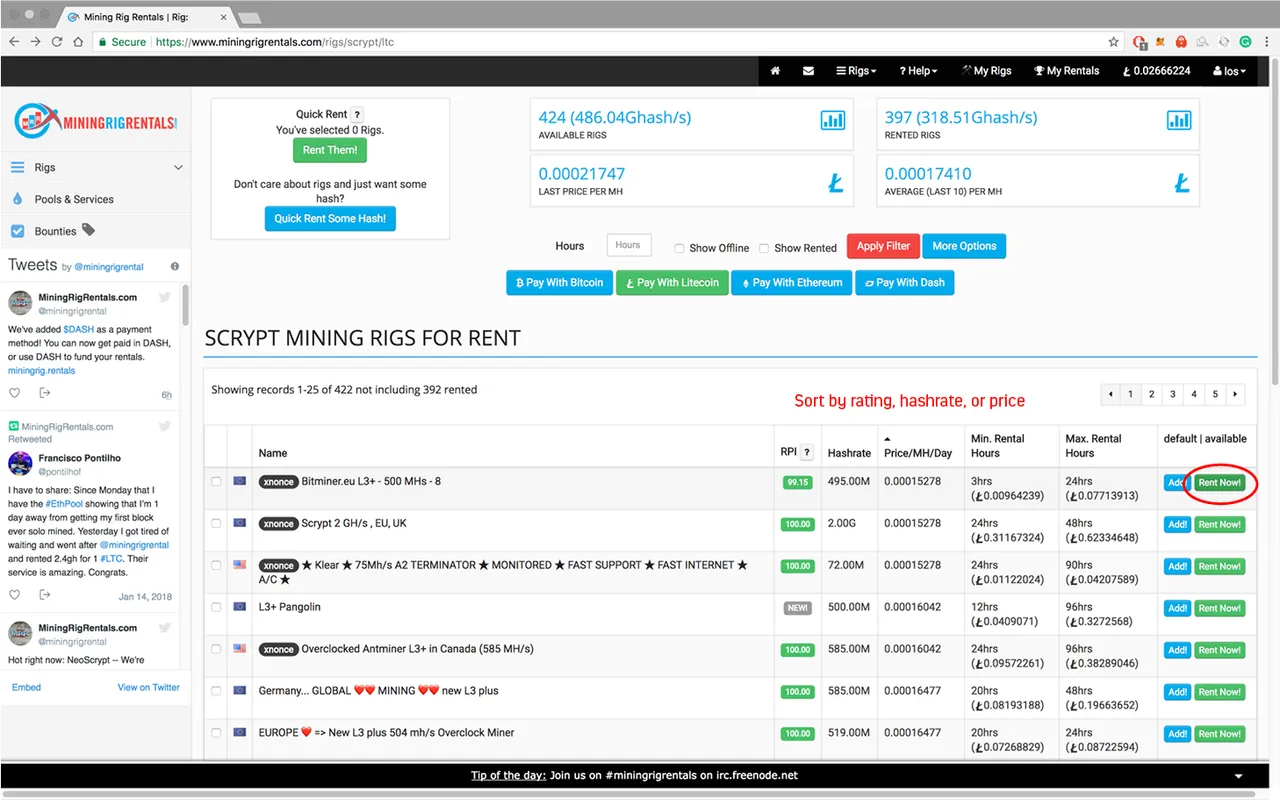Select the Germany GLOBAL MINING rig checkbox
The height and width of the screenshot is (800, 1280).
216,691
